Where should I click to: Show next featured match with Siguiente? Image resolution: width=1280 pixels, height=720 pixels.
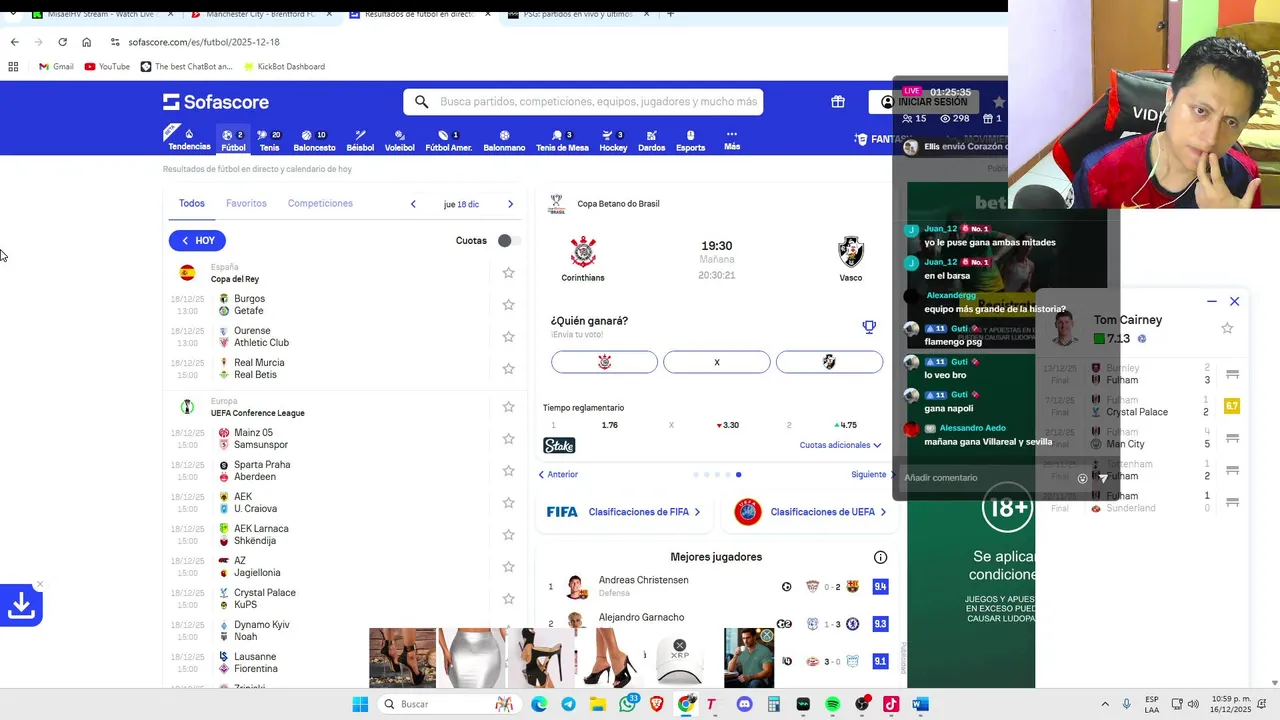click(873, 474)
